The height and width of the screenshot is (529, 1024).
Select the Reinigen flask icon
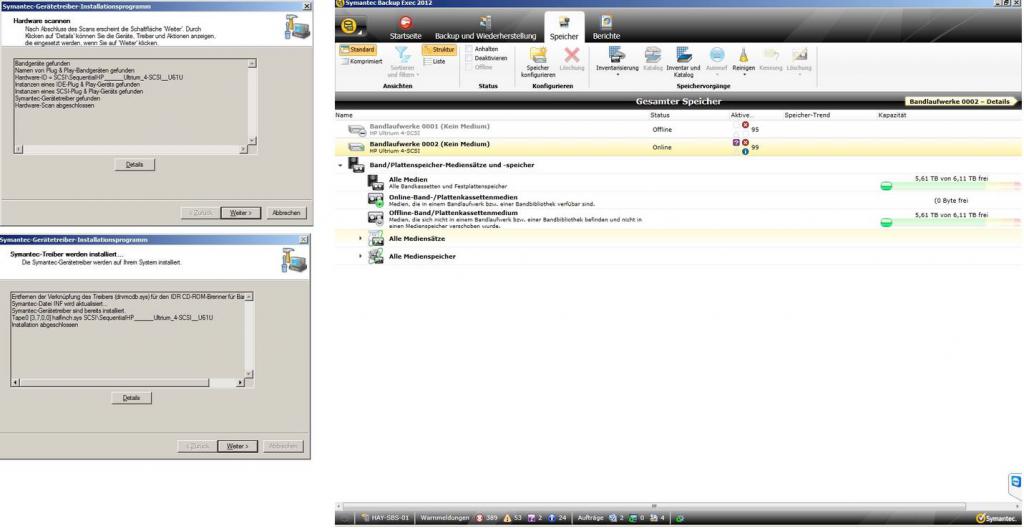743,56
